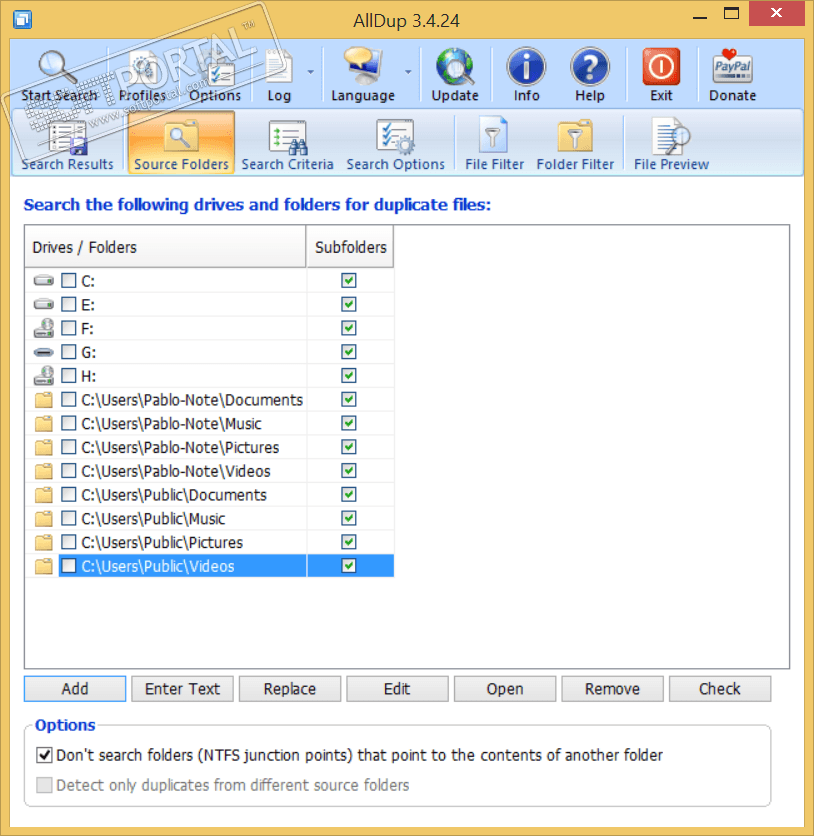Enable the Pablo-Note\Videos folder checkbox
The height and width of the screenshot is (836, 814).
tap(68, 471)
